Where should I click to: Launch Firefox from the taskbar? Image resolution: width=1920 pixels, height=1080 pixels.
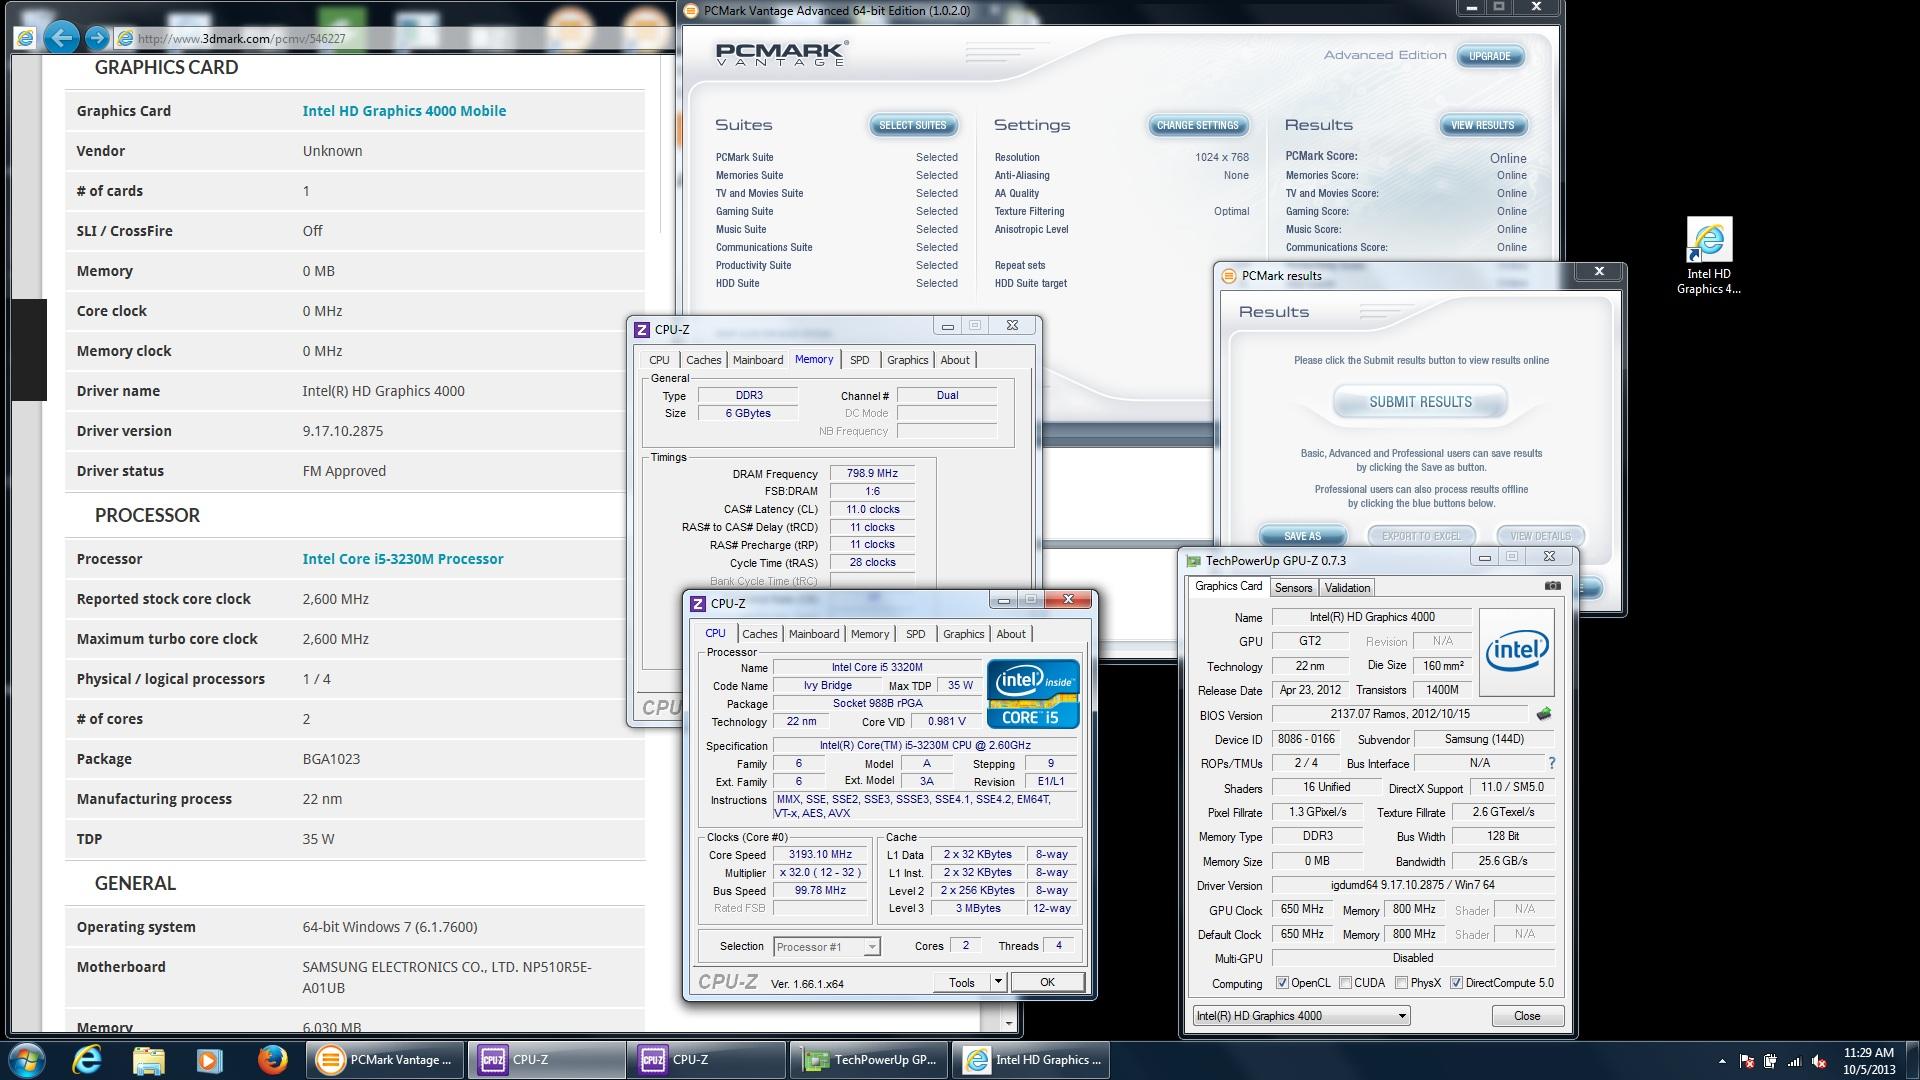(x=271, y=1060)
